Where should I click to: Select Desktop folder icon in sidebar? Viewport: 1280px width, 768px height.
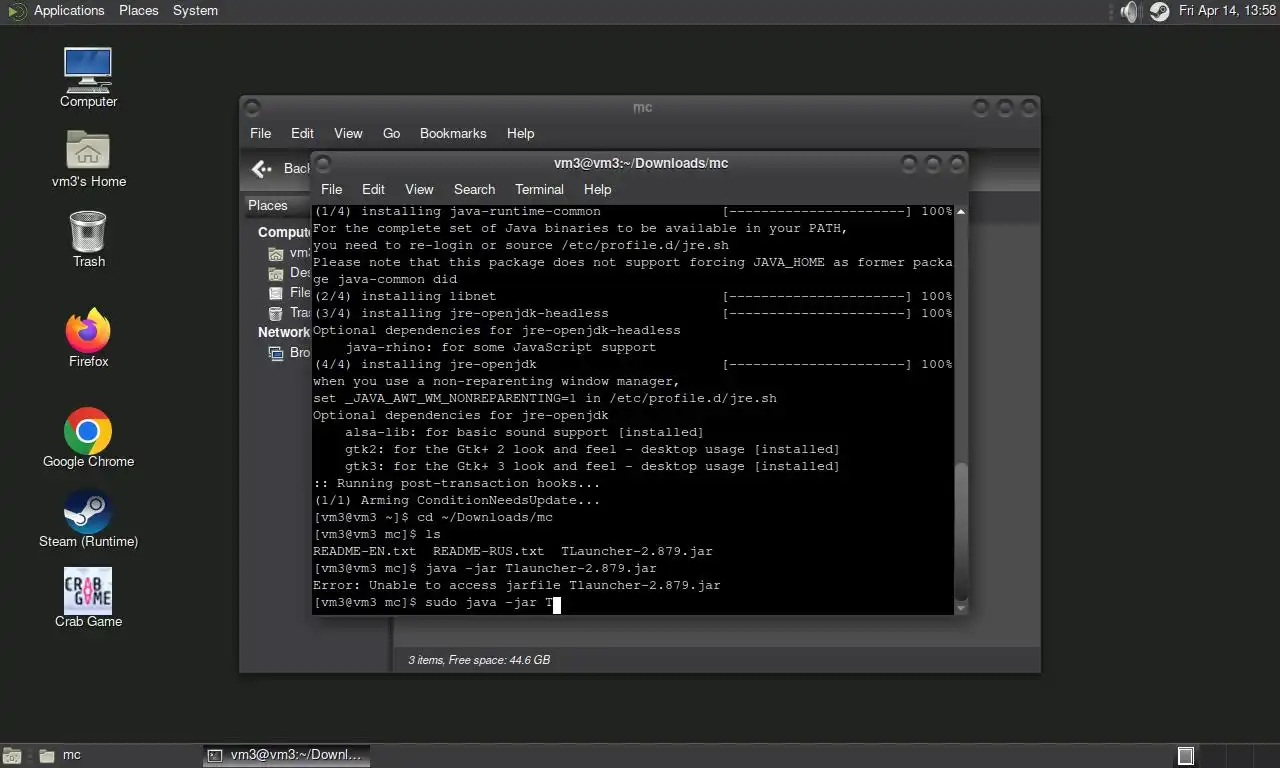276,273
